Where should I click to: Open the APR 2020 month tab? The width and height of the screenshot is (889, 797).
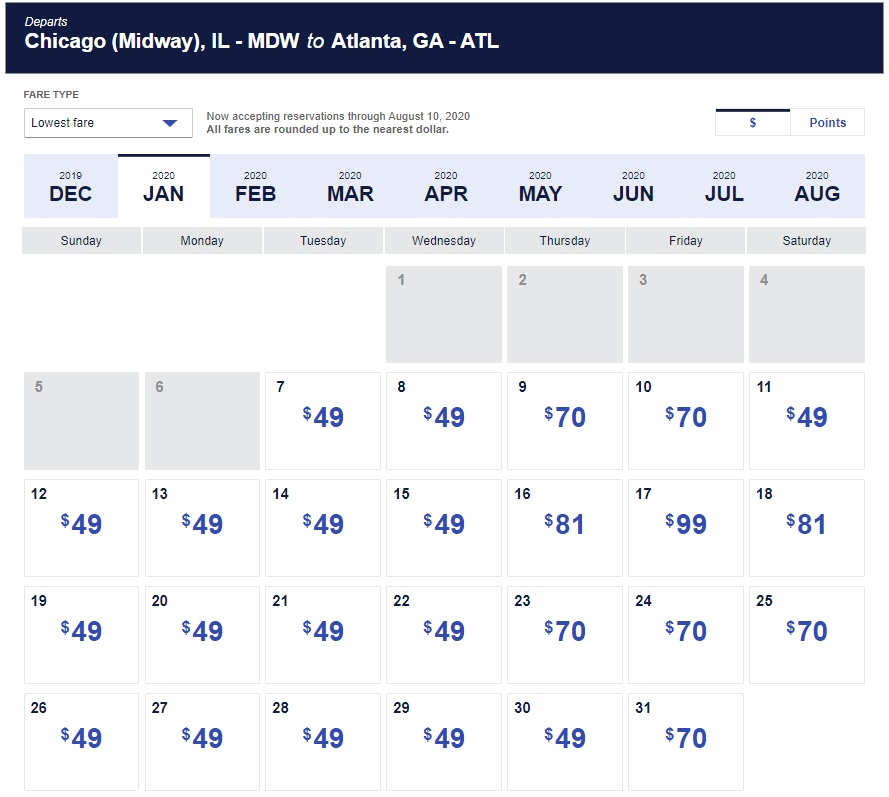click(445, 187)
